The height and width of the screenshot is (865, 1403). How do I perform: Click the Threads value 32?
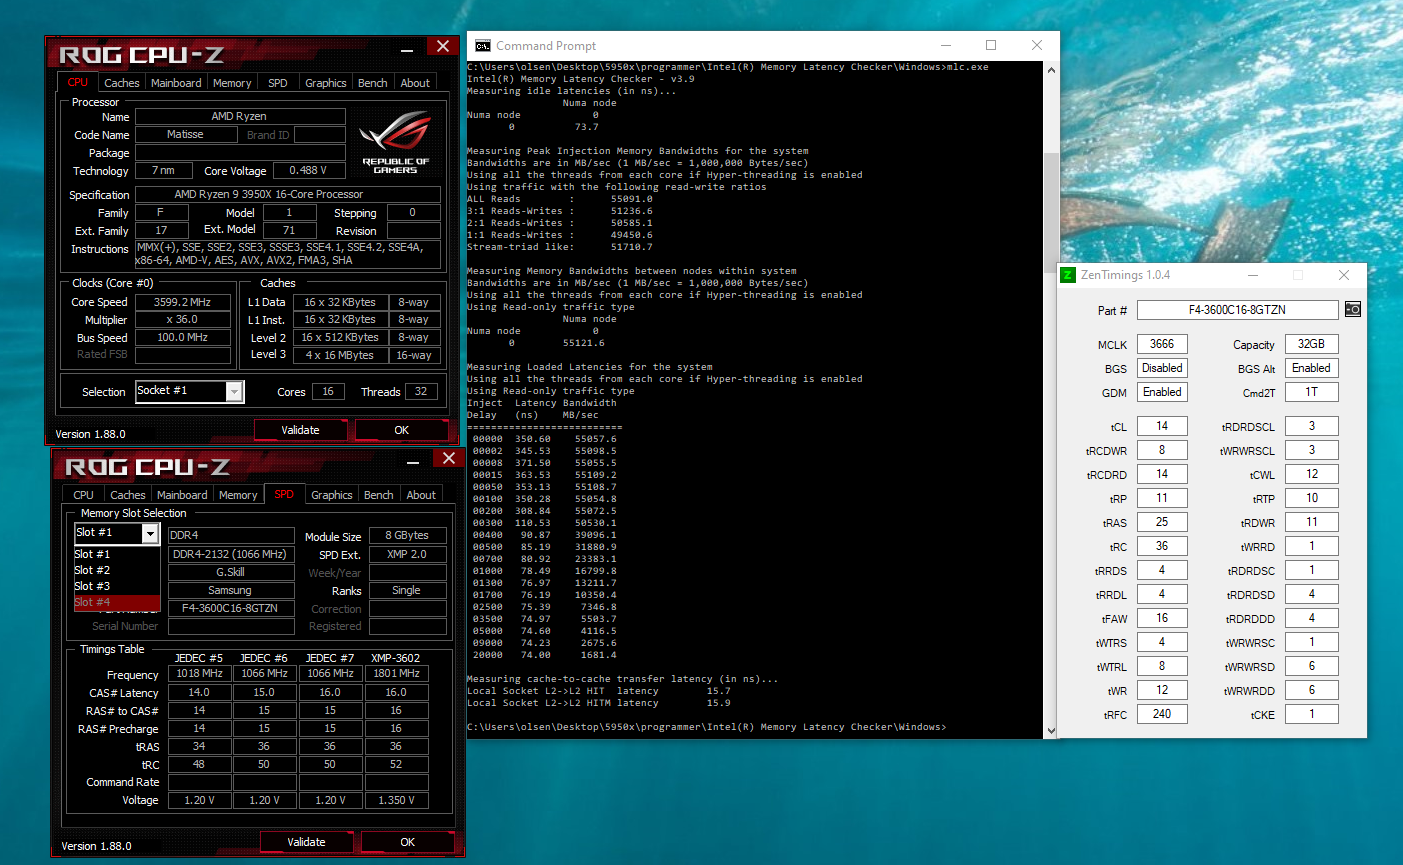(421, 392)
